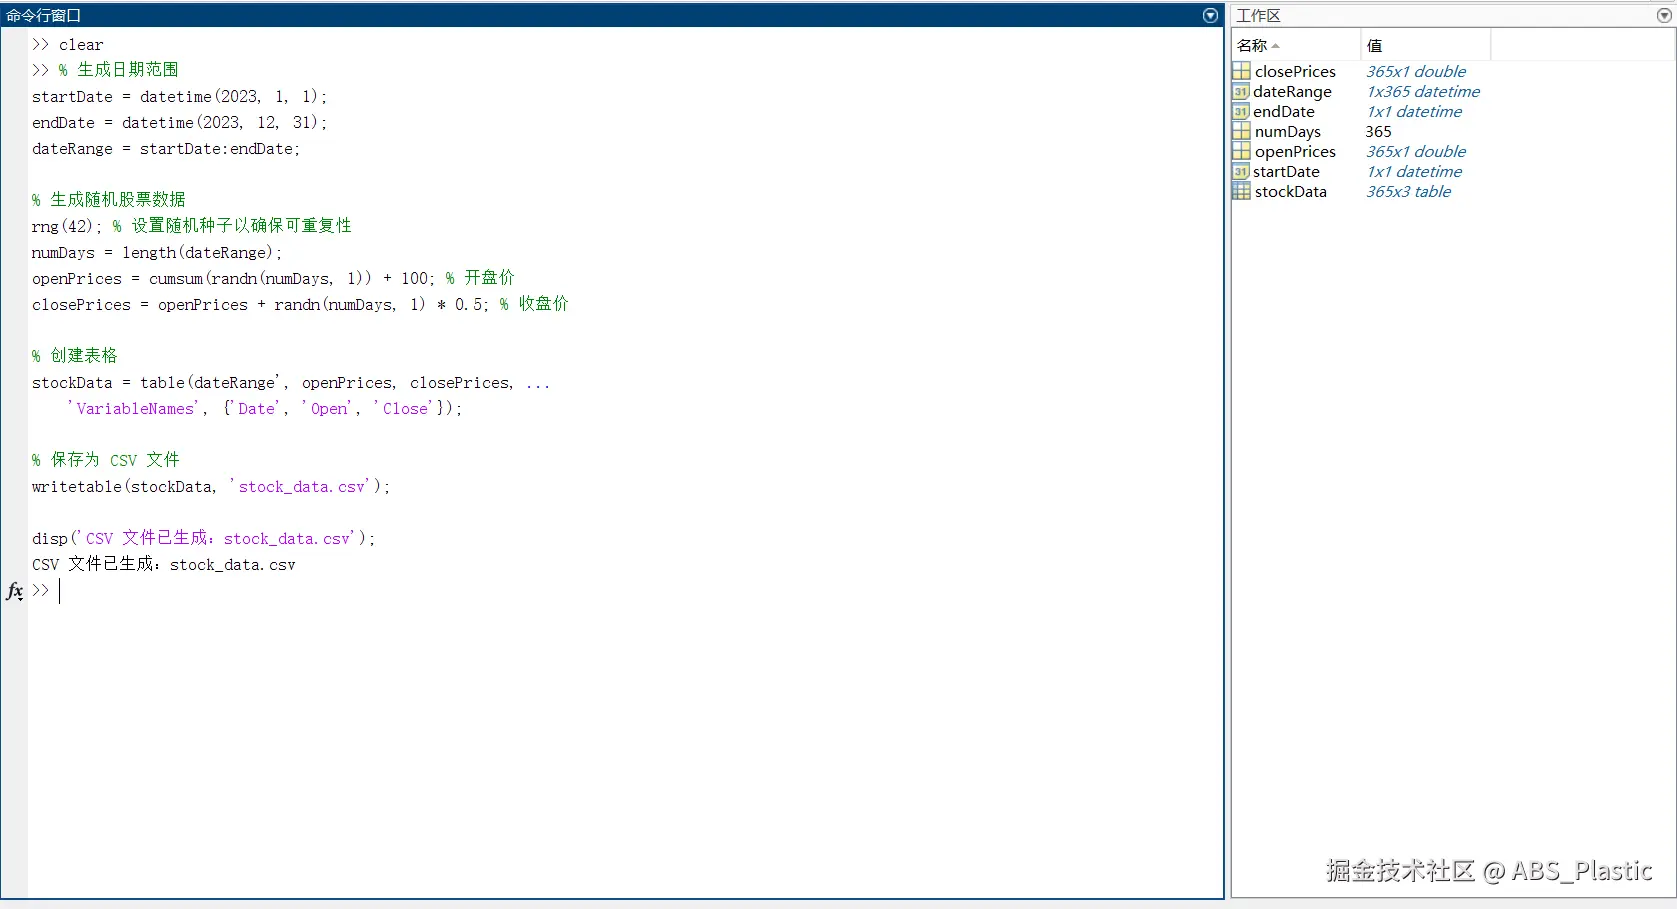Open the Workspace panel actions dropdown arrow
Viewport: 1677px width, 909px height.
[x=1664, y=15]
